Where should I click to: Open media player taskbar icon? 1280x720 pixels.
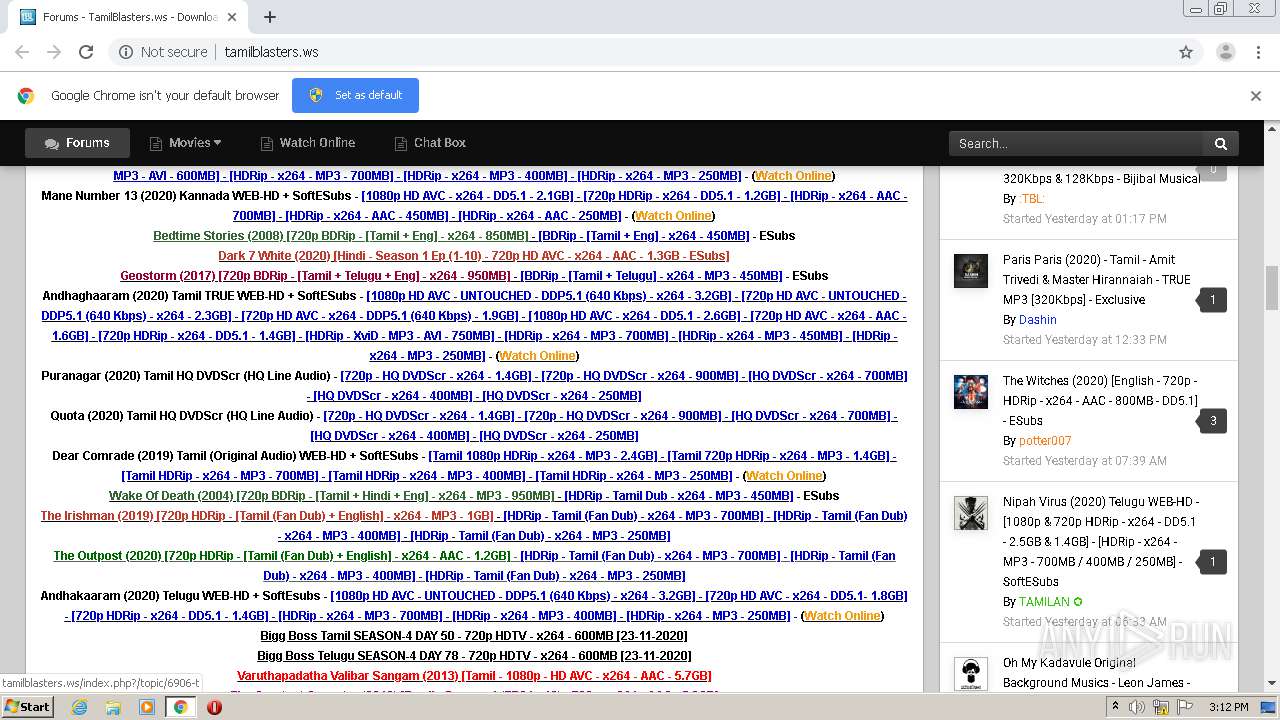pyautogui.click(x=147, y=707)
